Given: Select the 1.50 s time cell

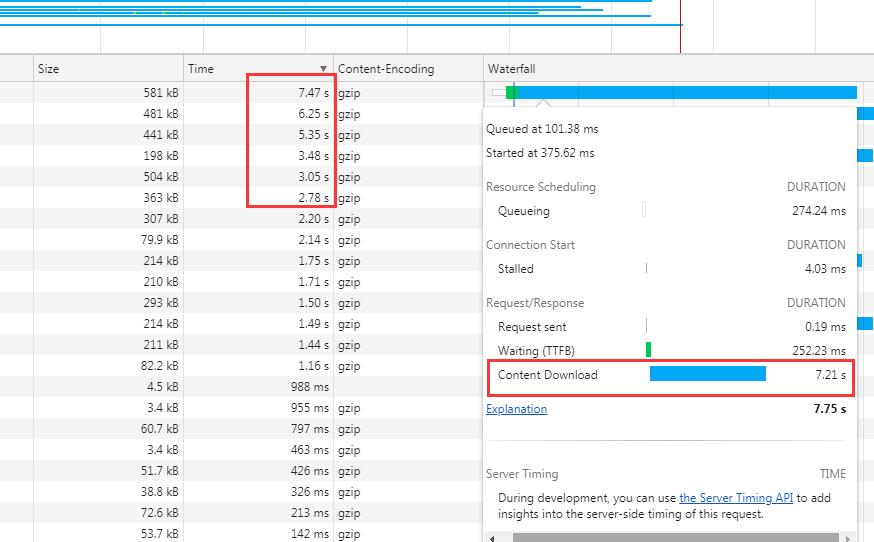Looking at the screenshot, I should coord(258,303).
